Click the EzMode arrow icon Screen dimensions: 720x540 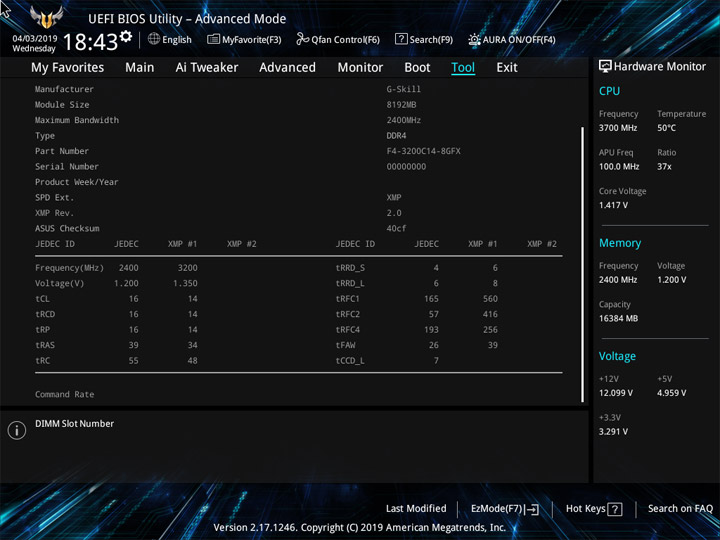point(532,509)
